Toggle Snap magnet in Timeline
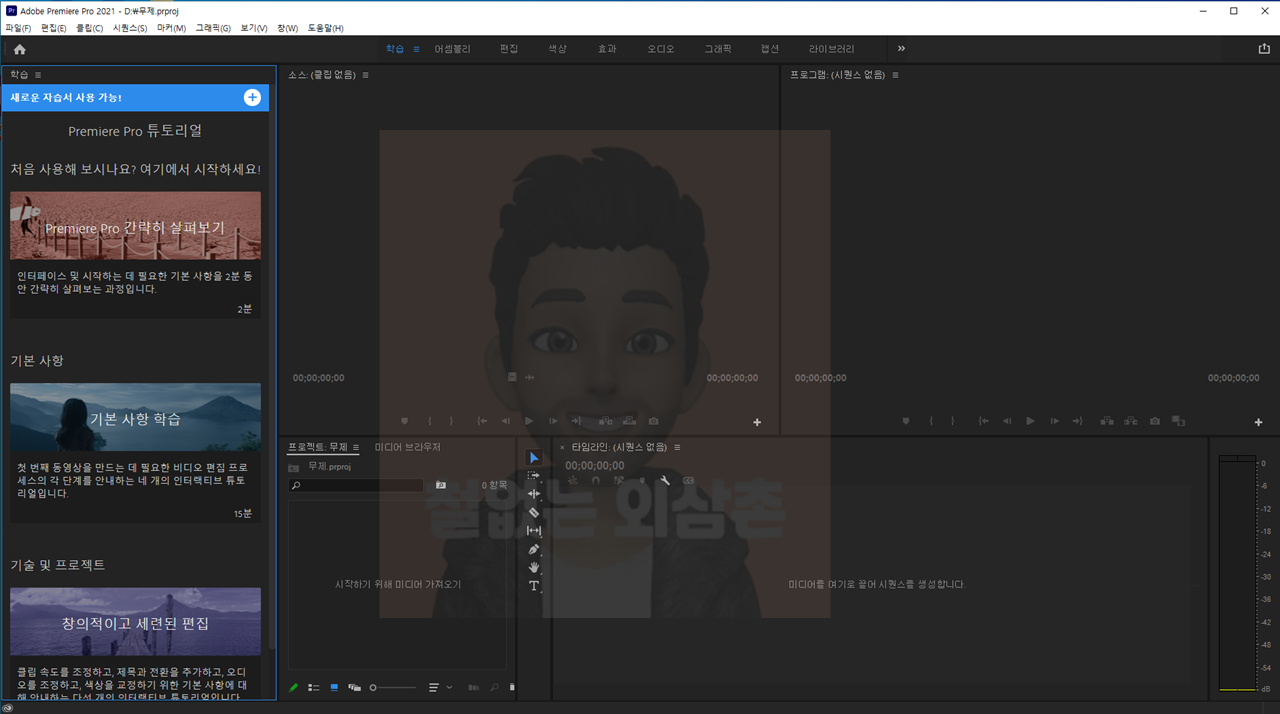 596,481
